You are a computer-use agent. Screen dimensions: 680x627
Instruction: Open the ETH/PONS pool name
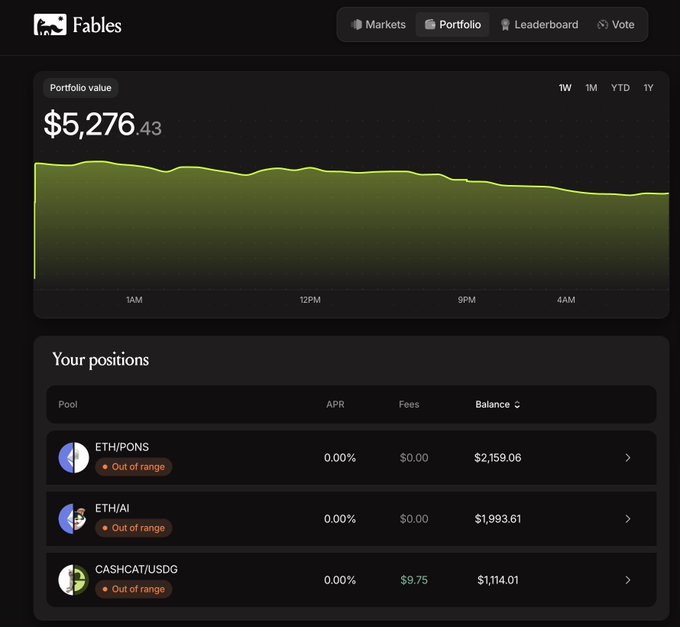pyautogui.click(x=122, y=447)
